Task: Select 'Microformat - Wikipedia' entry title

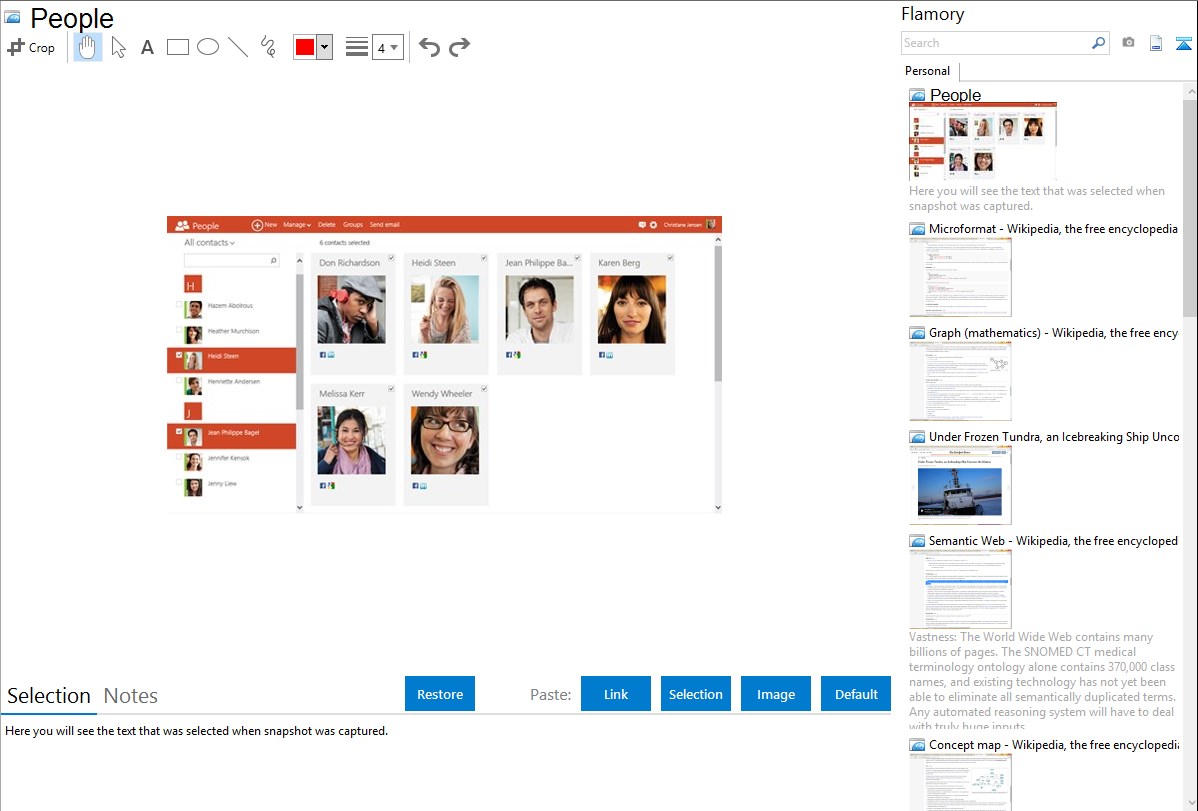Action: coord(1054,229)
